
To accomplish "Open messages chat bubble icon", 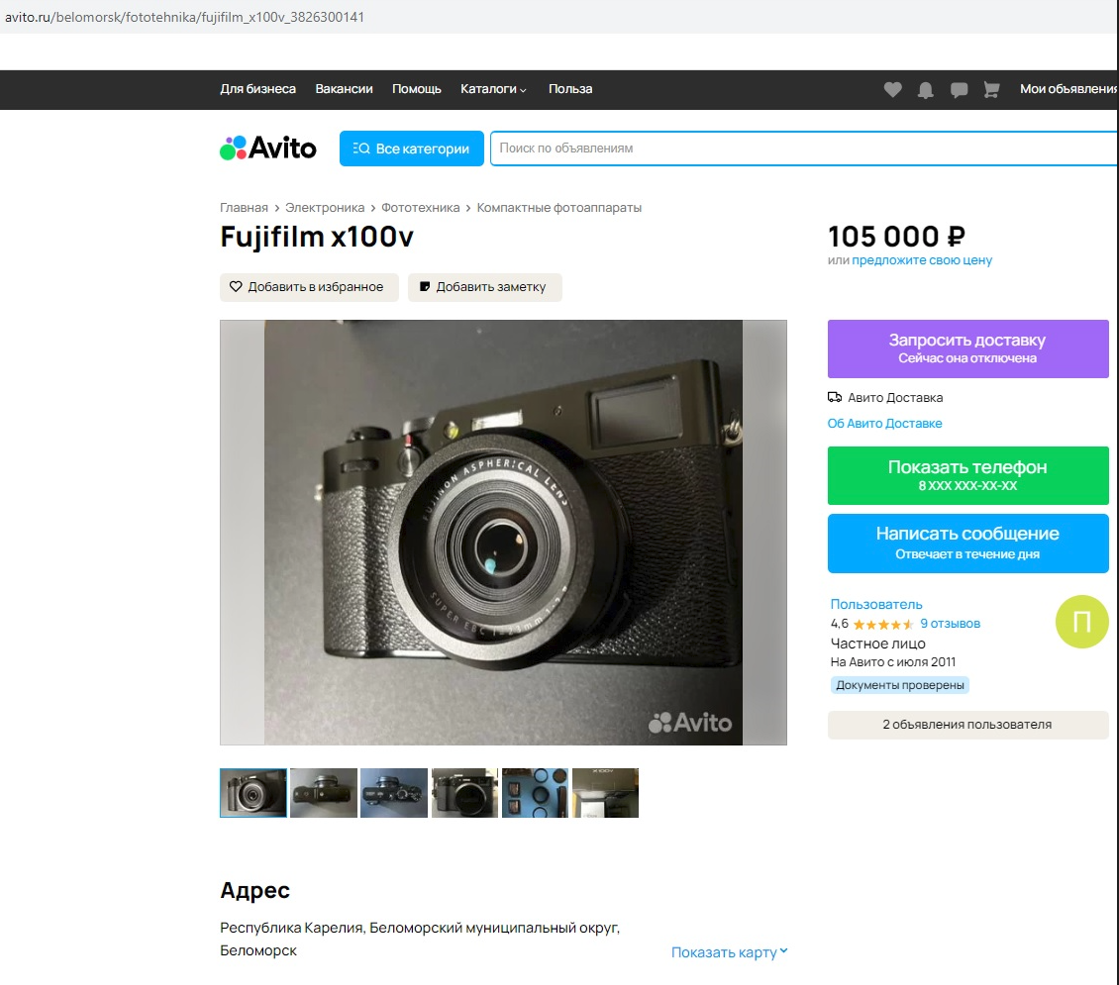I will click(958, 89).
